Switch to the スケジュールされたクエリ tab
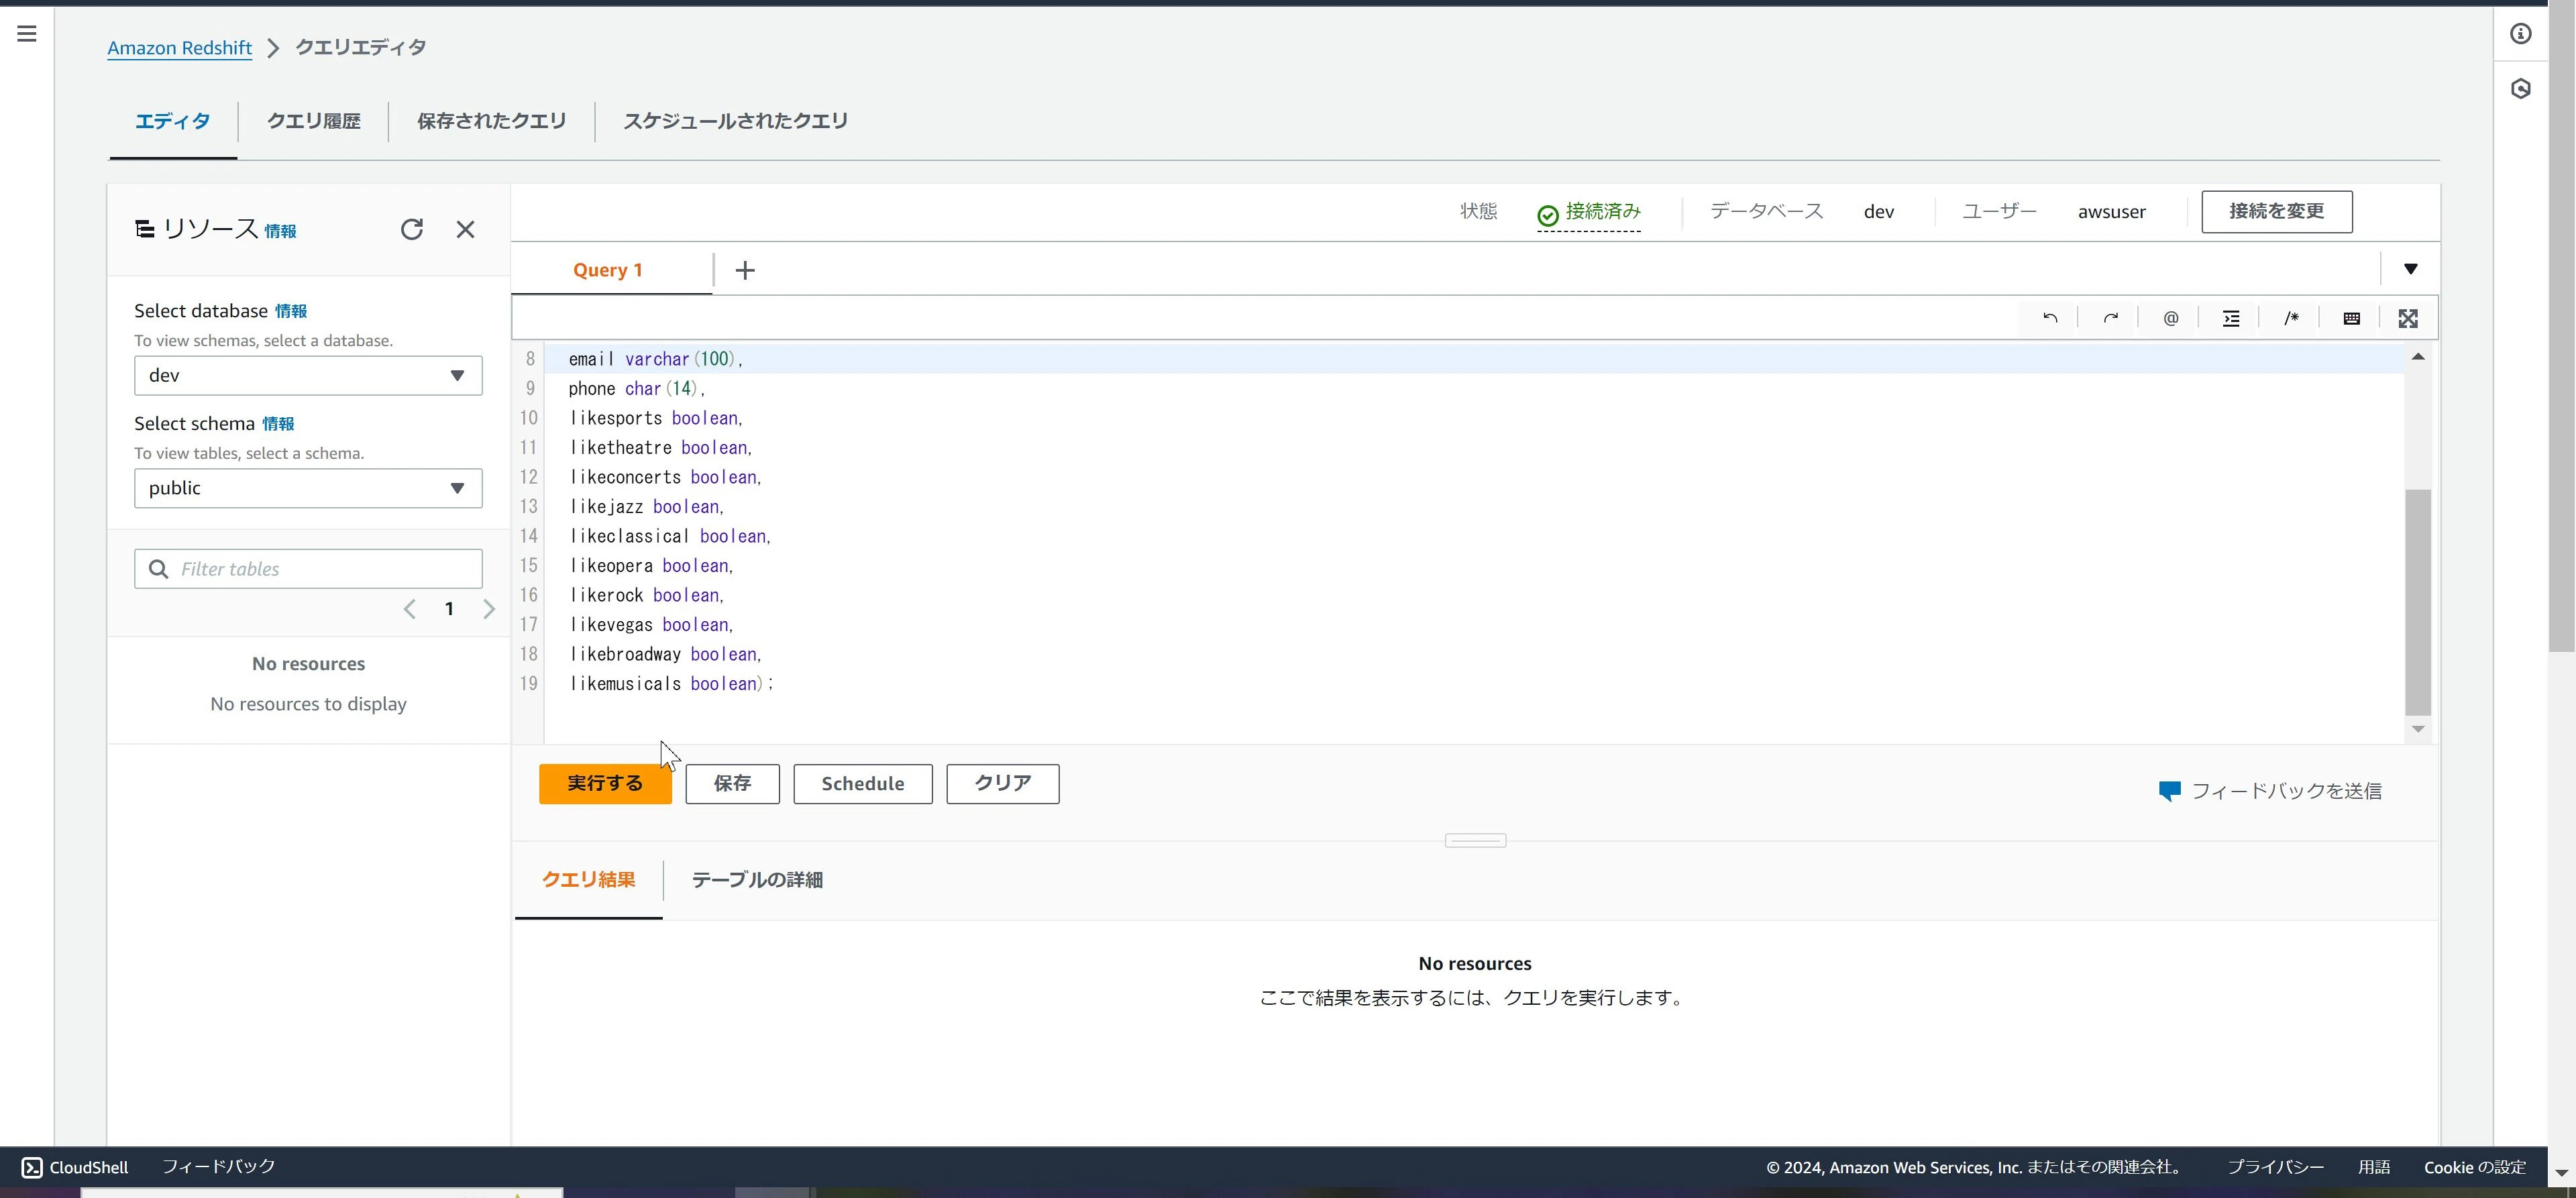 (735, 121)
